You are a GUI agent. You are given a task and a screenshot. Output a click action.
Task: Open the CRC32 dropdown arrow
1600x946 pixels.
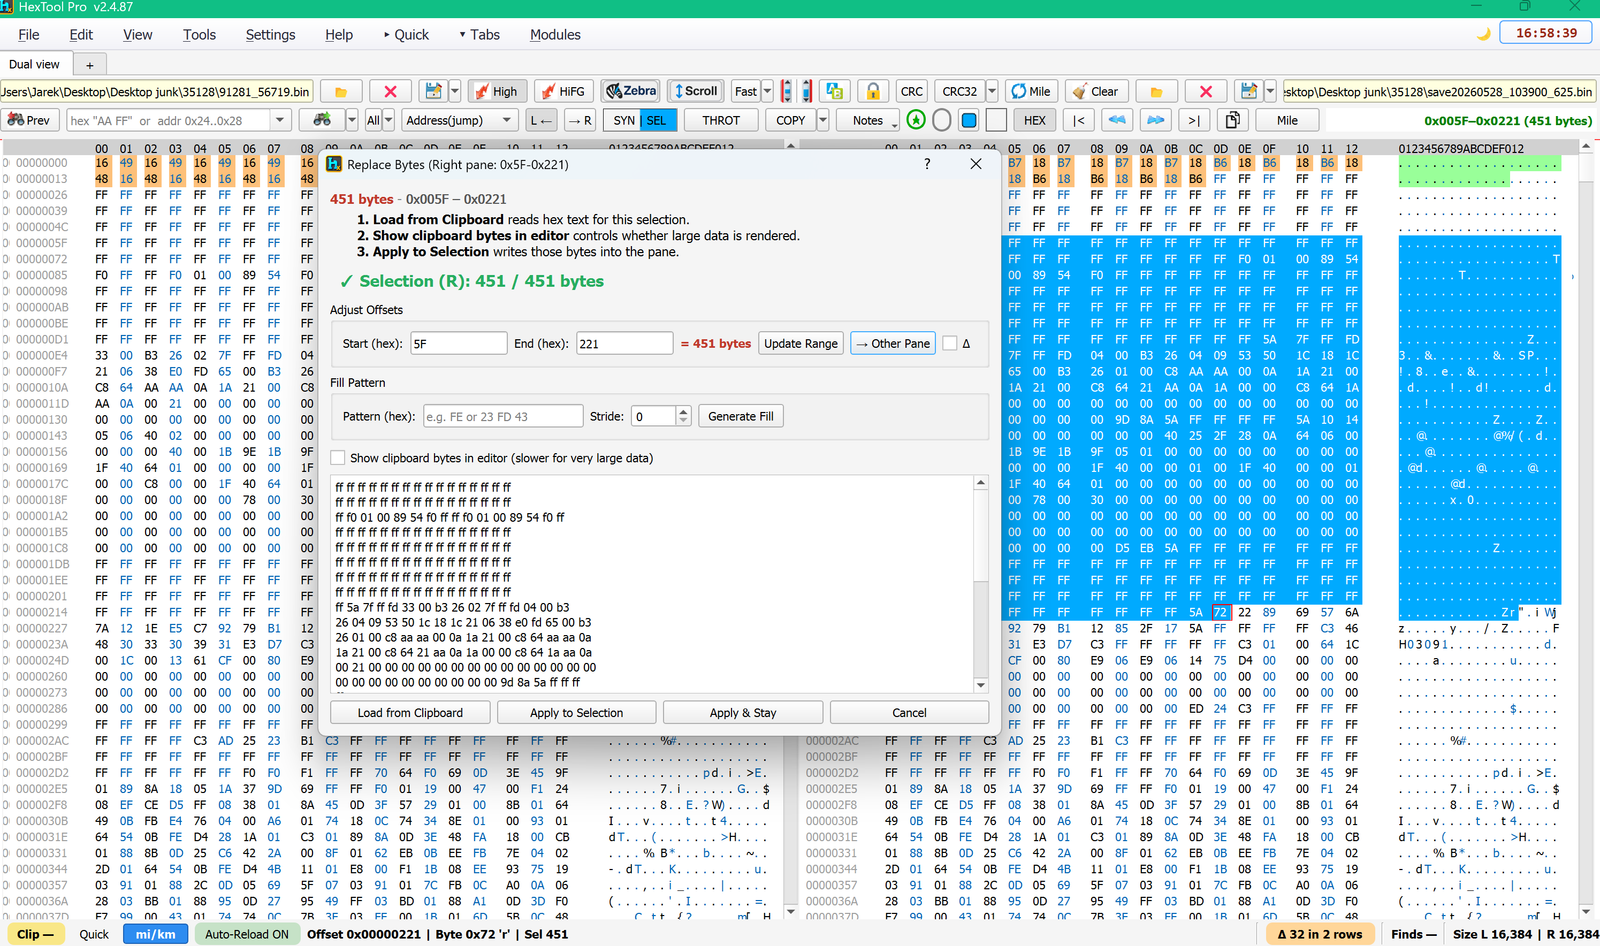tap(992, 91)
